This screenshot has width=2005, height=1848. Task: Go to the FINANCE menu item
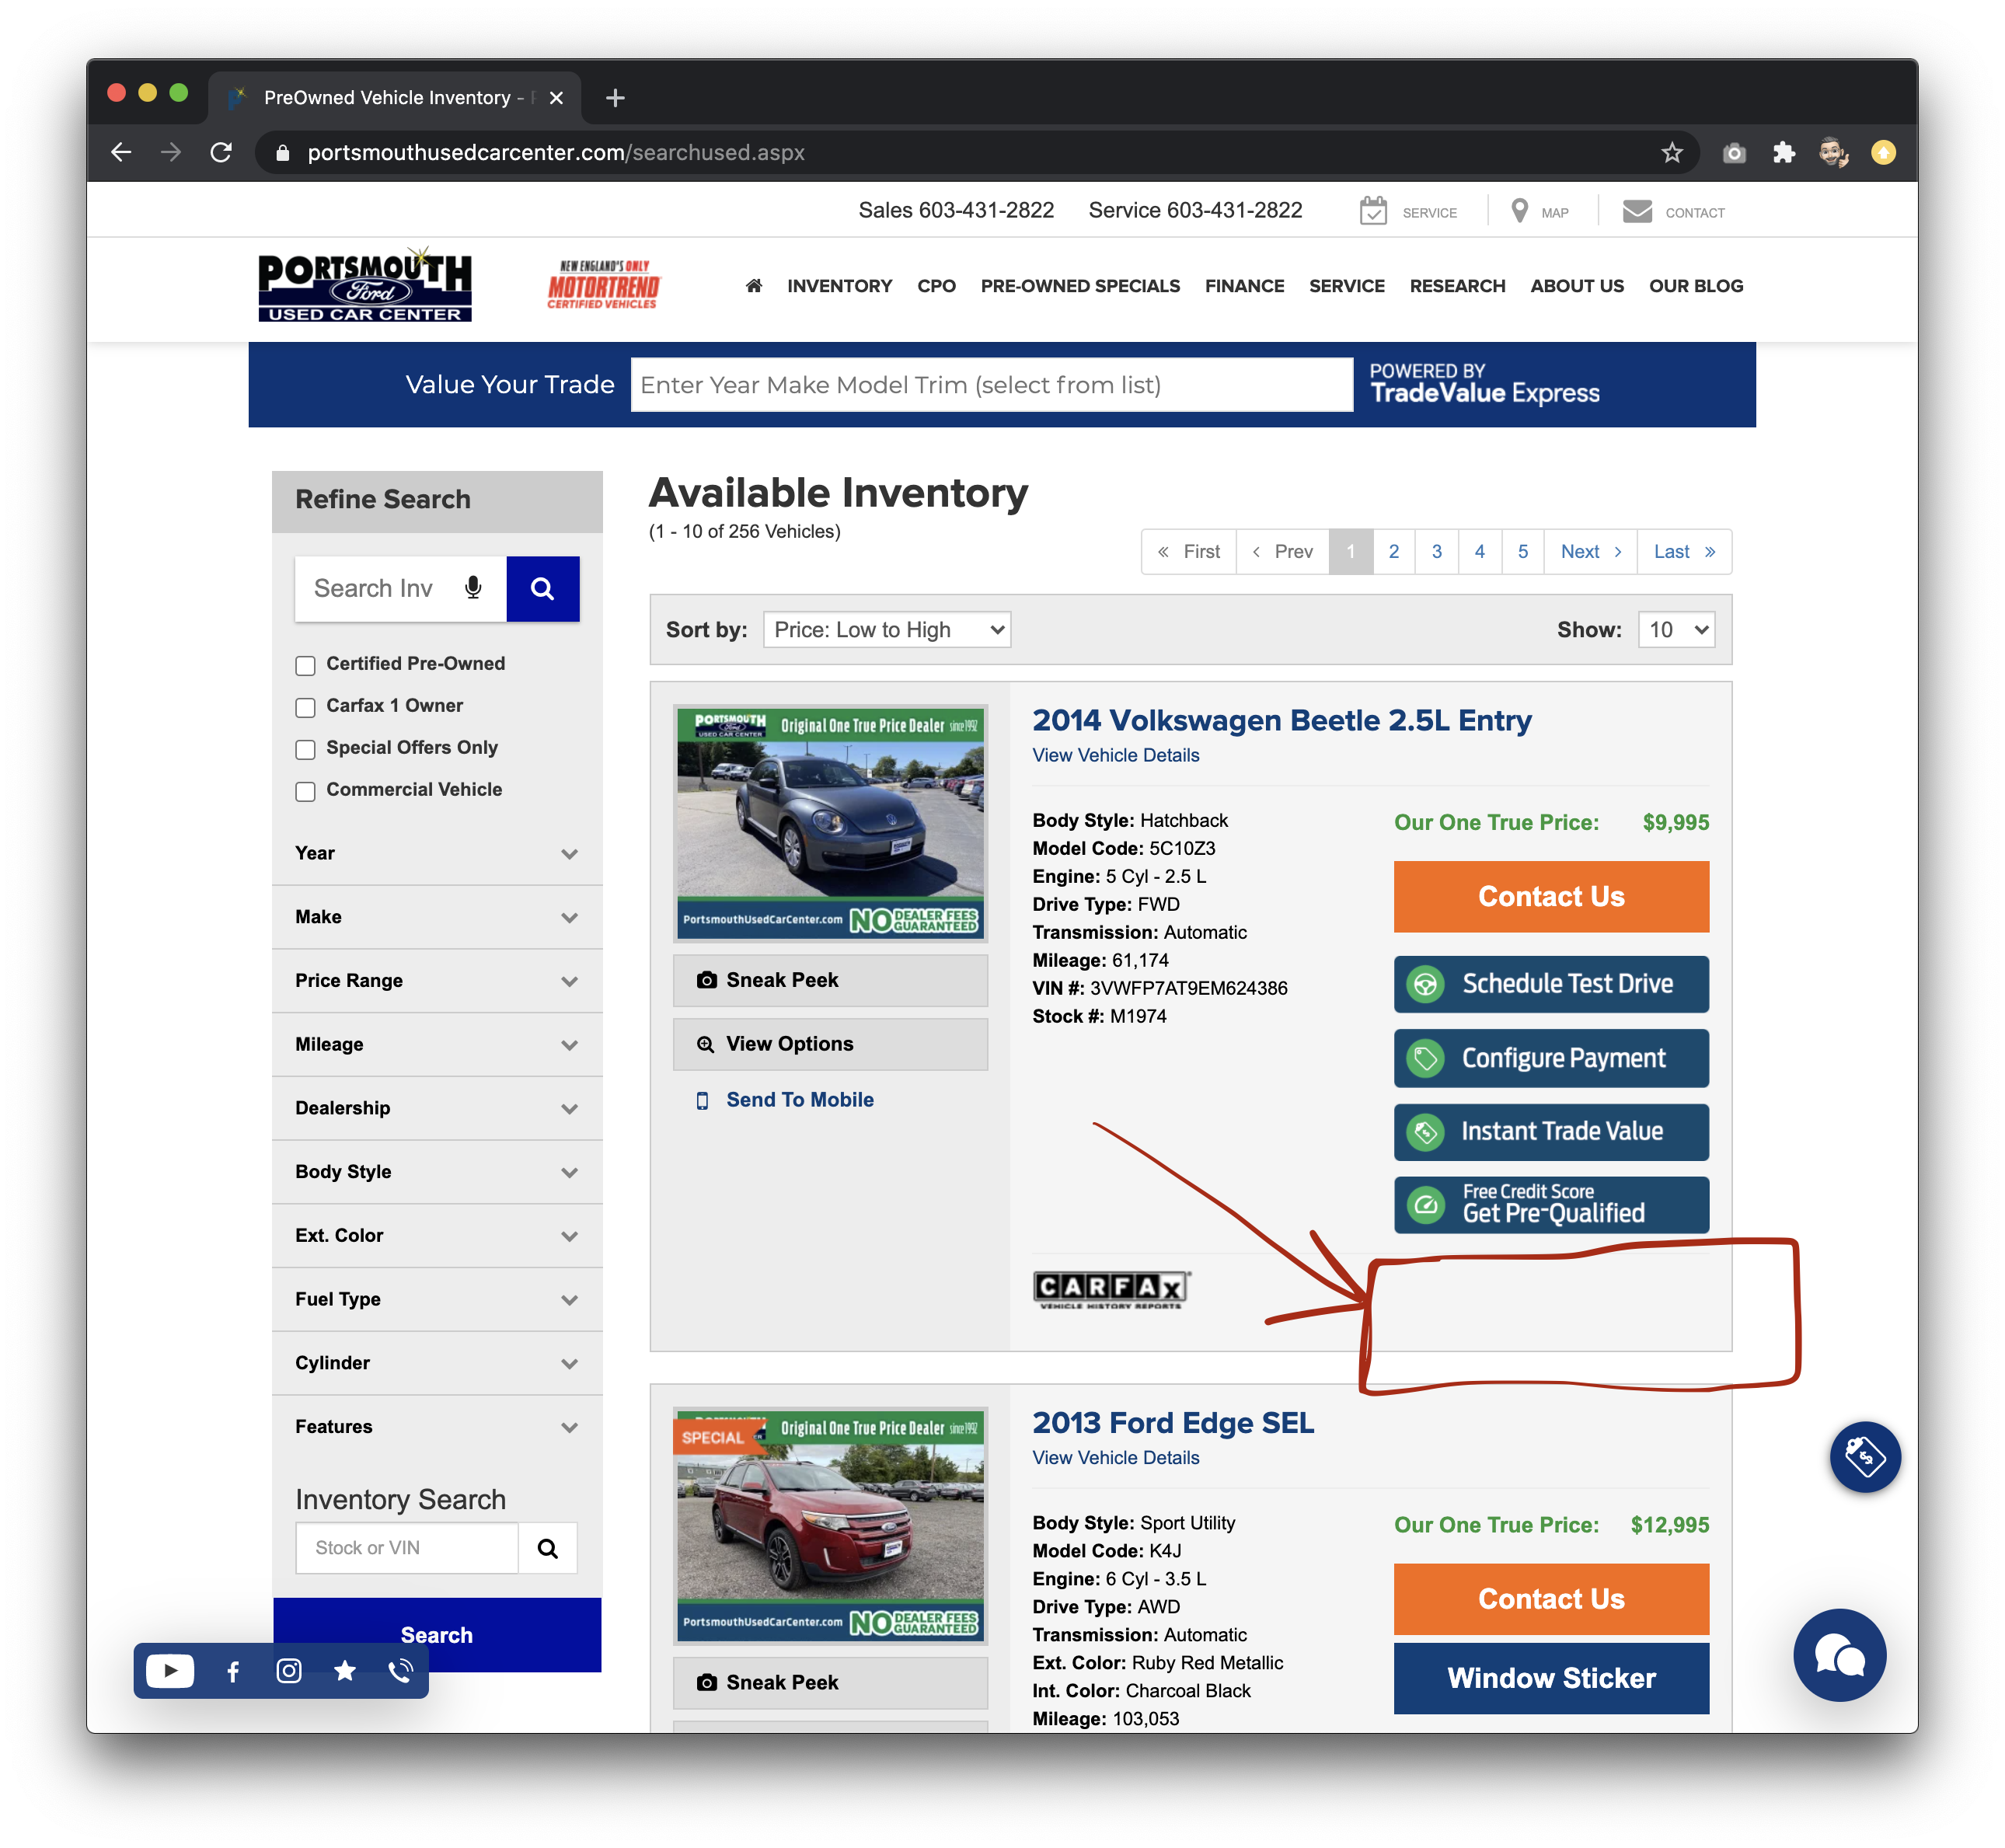pos(1244,286)
